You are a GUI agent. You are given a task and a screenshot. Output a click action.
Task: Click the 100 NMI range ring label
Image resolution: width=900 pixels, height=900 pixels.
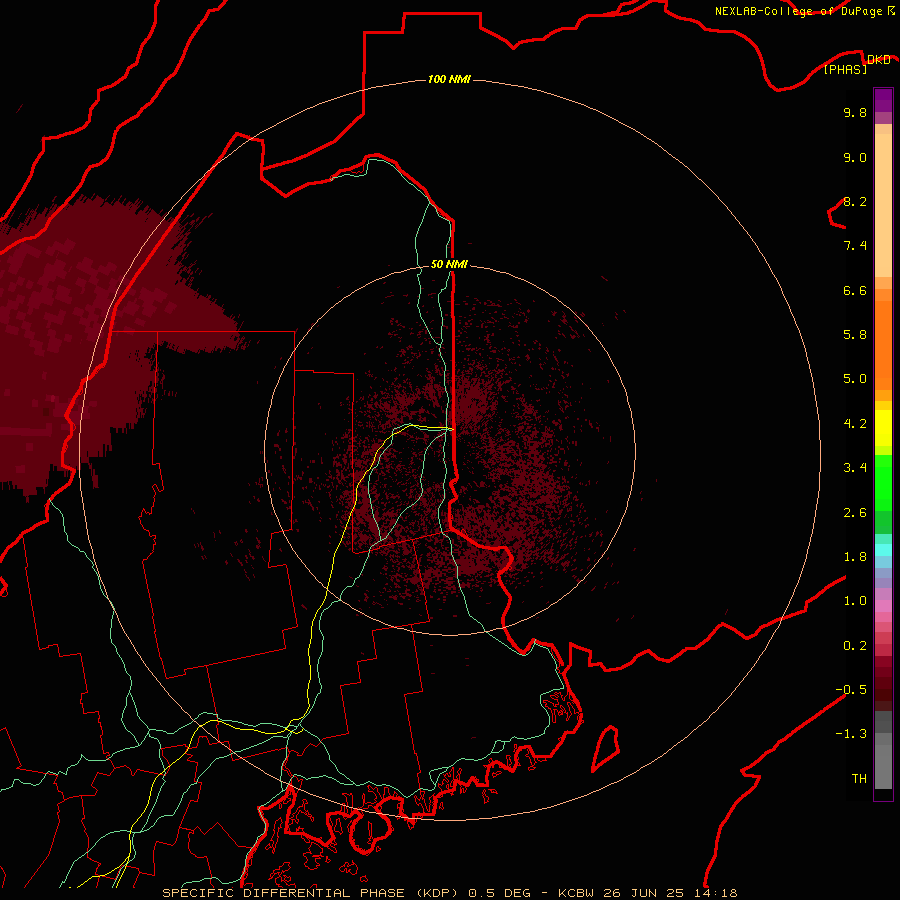(x=449, y=79)
